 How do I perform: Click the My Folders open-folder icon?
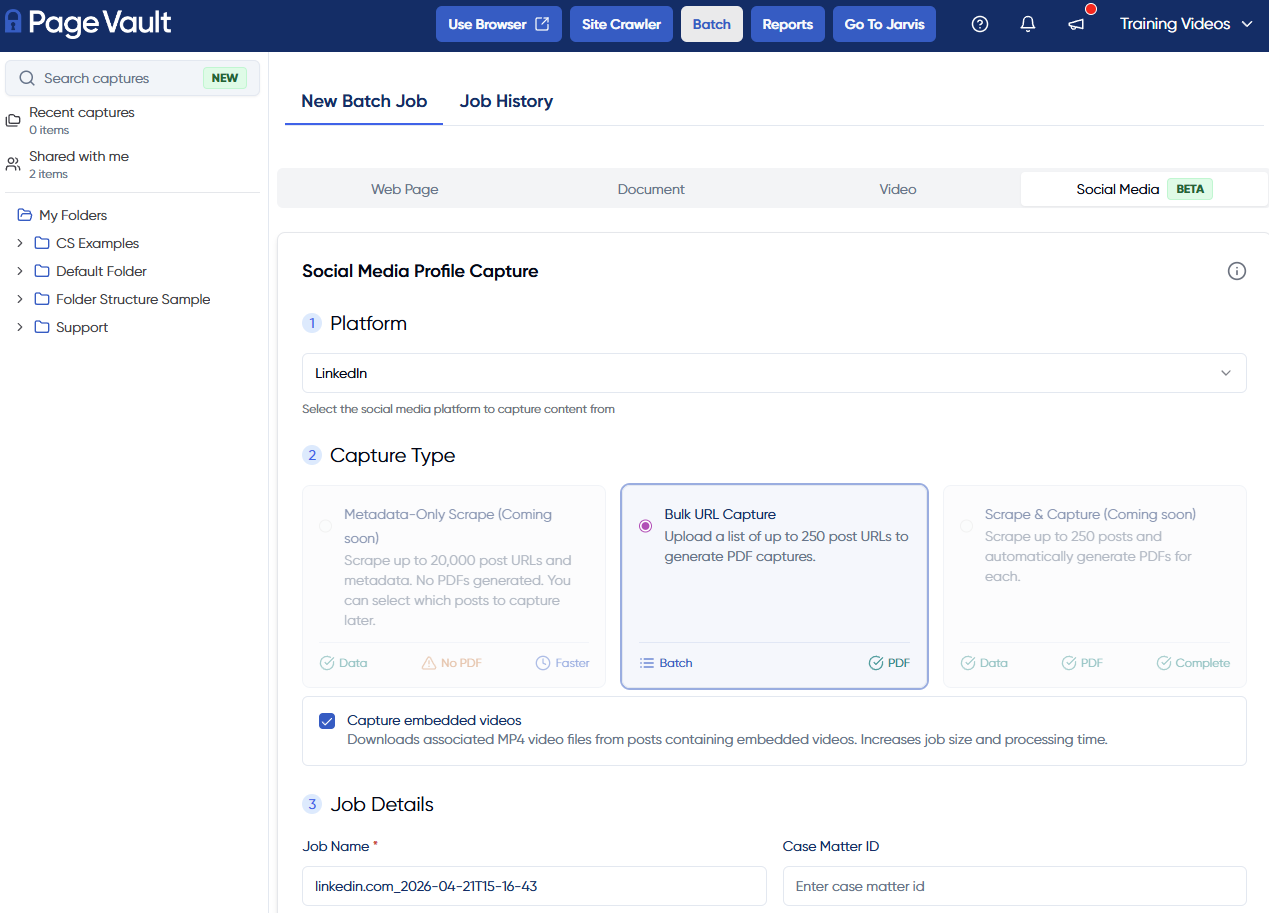pos(25,215)
